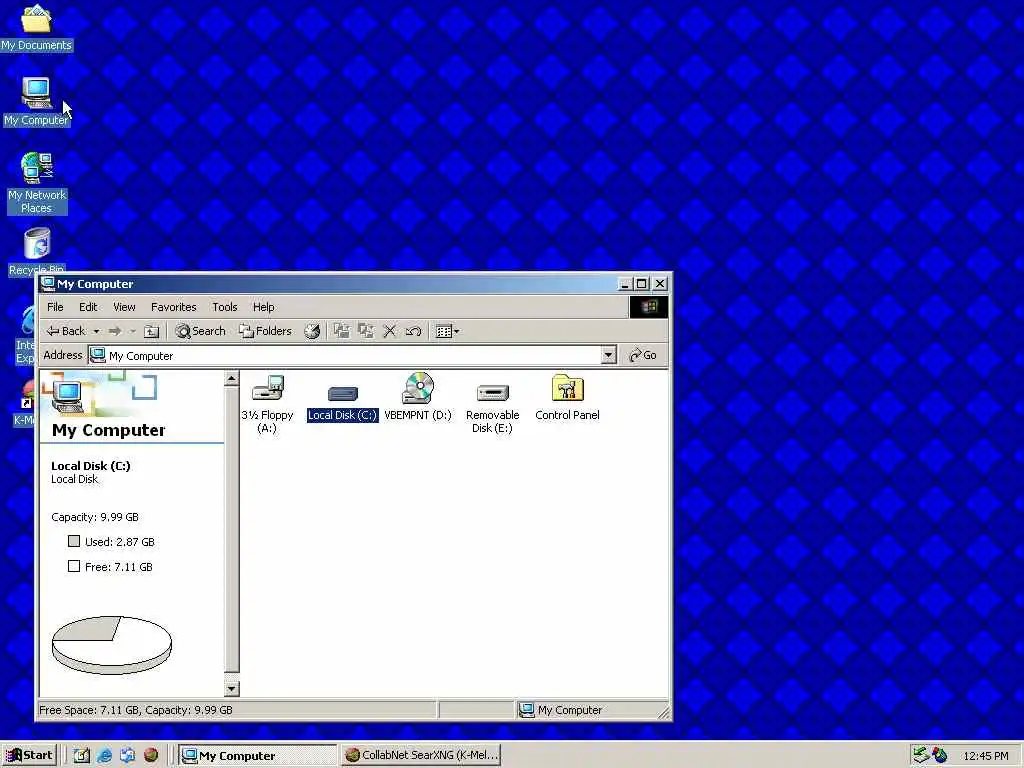Viewport: 1024px width, 768px height.
Task: Click the Copy To toolbar icon
Action: point(366,331)
